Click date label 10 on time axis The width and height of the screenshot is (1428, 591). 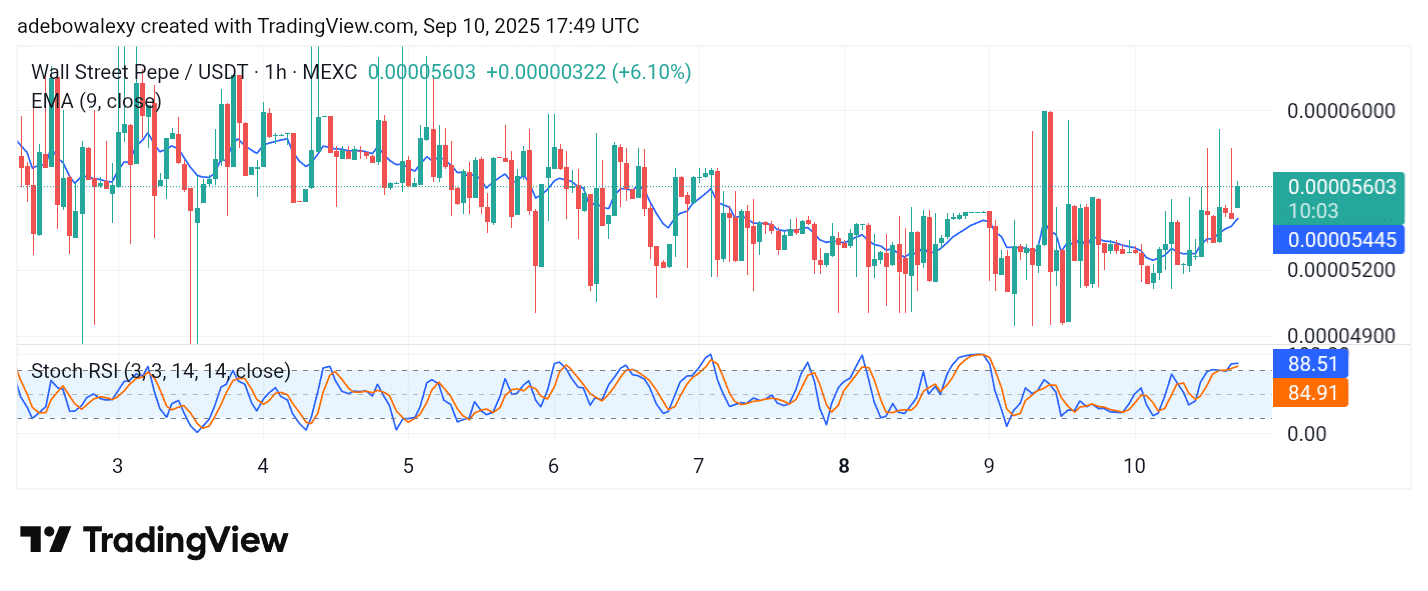click(1134, 466)
